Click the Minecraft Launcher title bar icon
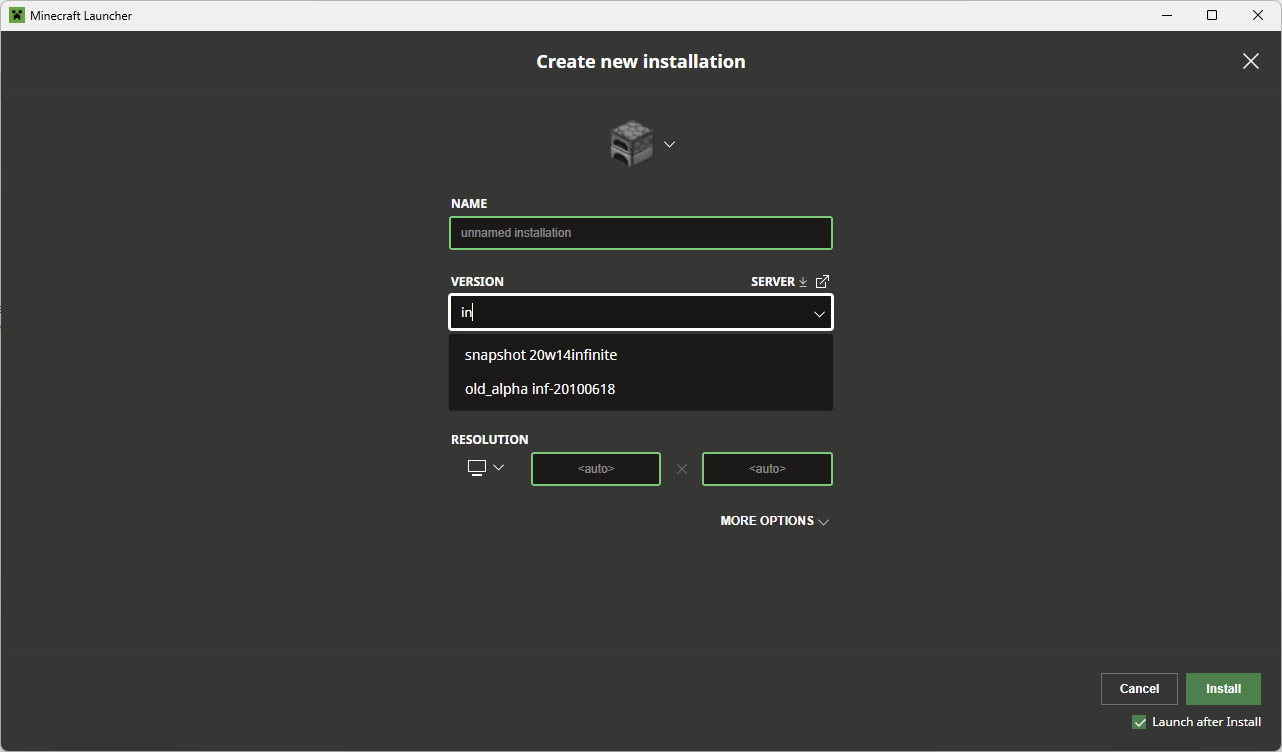Image resolution: width=1282 pixels, height=752 pixels. (17, 16)
